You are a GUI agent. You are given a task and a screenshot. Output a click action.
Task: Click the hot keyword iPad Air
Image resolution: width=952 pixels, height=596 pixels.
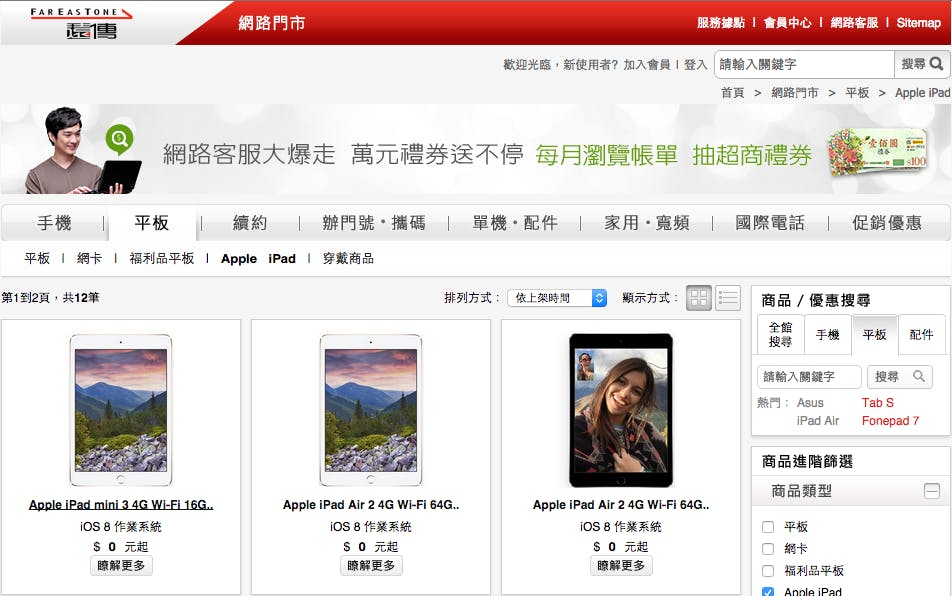[818, 421]
